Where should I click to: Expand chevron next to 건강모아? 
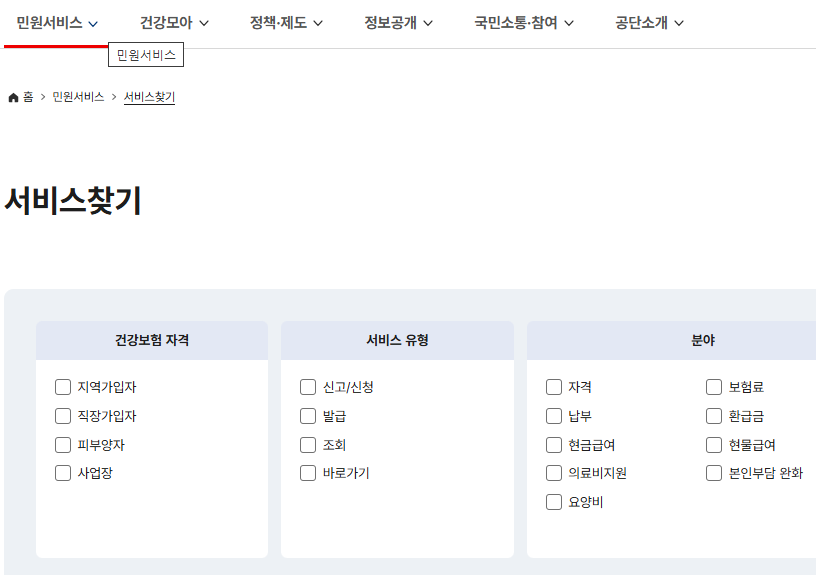pos(204,23)
